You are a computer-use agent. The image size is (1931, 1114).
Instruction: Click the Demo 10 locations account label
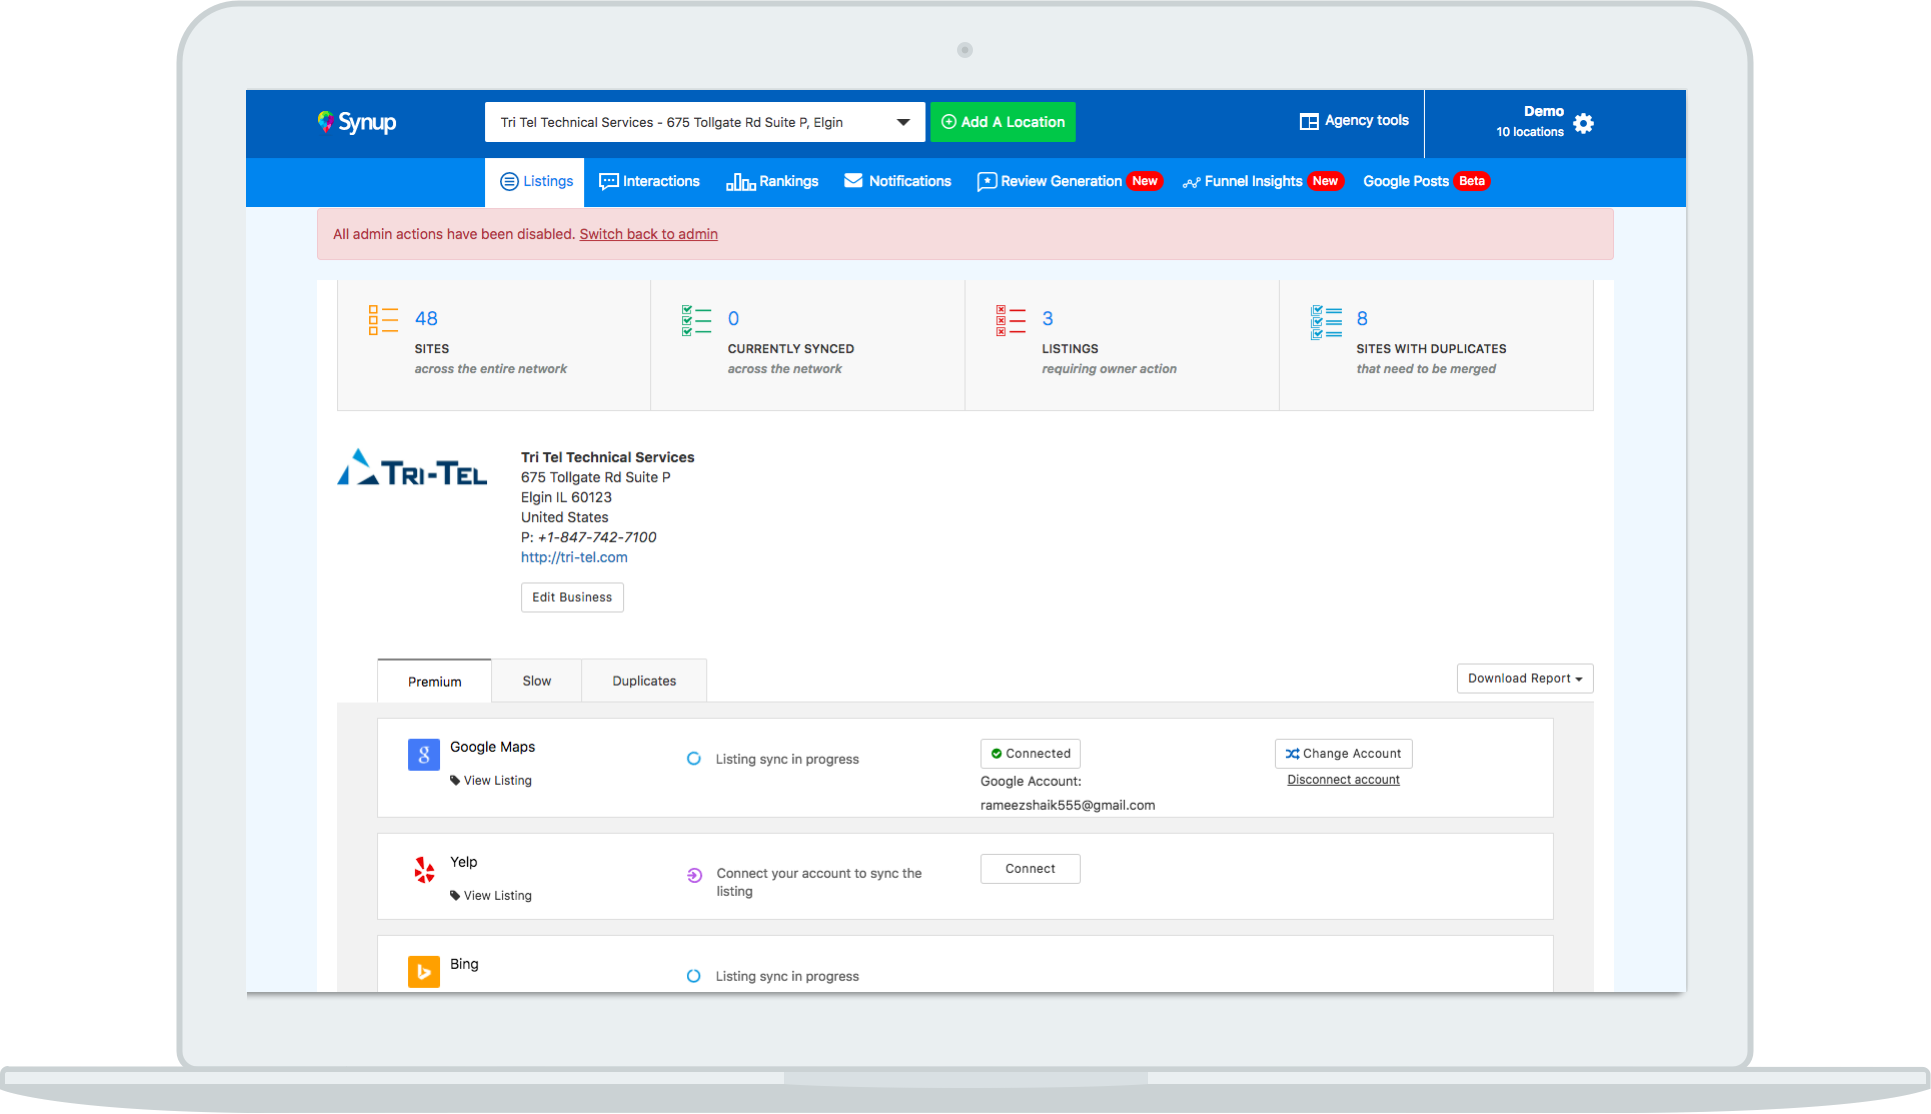1529,122
